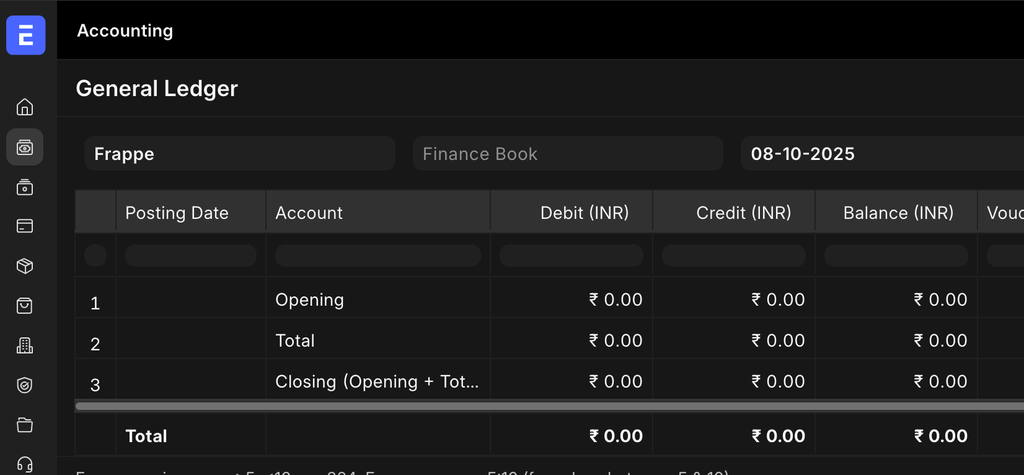Click the Debit (INR) column header
1024x475 pixels.
[x=571, y=213]
